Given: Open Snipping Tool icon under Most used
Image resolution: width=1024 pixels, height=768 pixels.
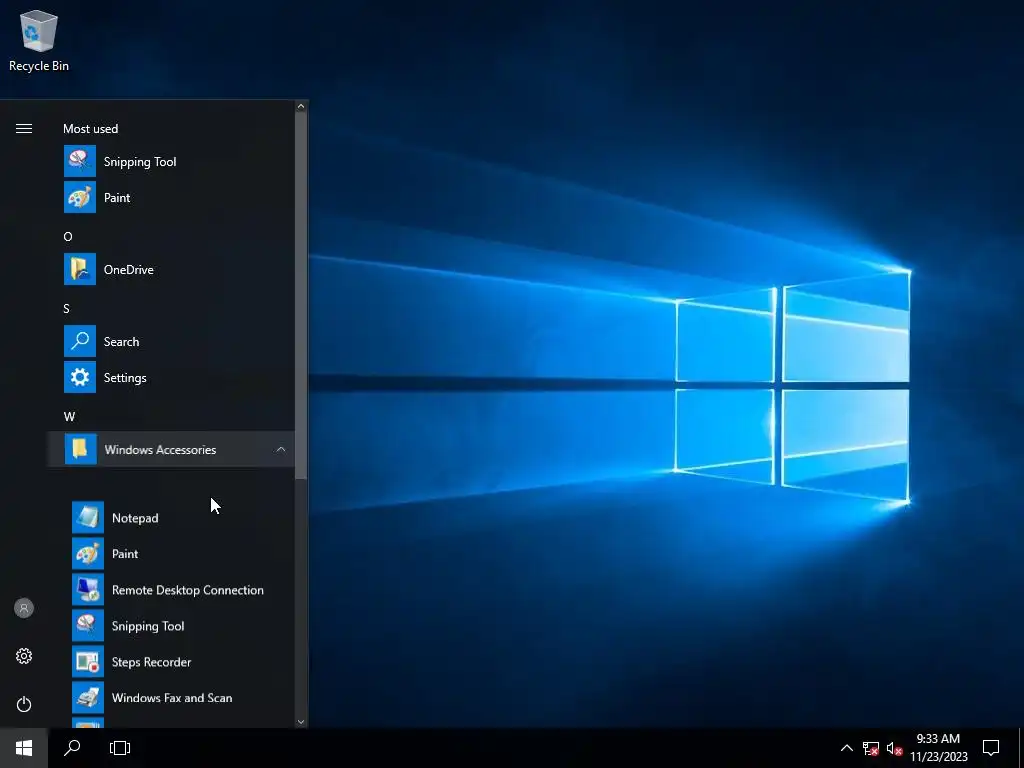Looking at the screenshot, I should click(80, 161).
